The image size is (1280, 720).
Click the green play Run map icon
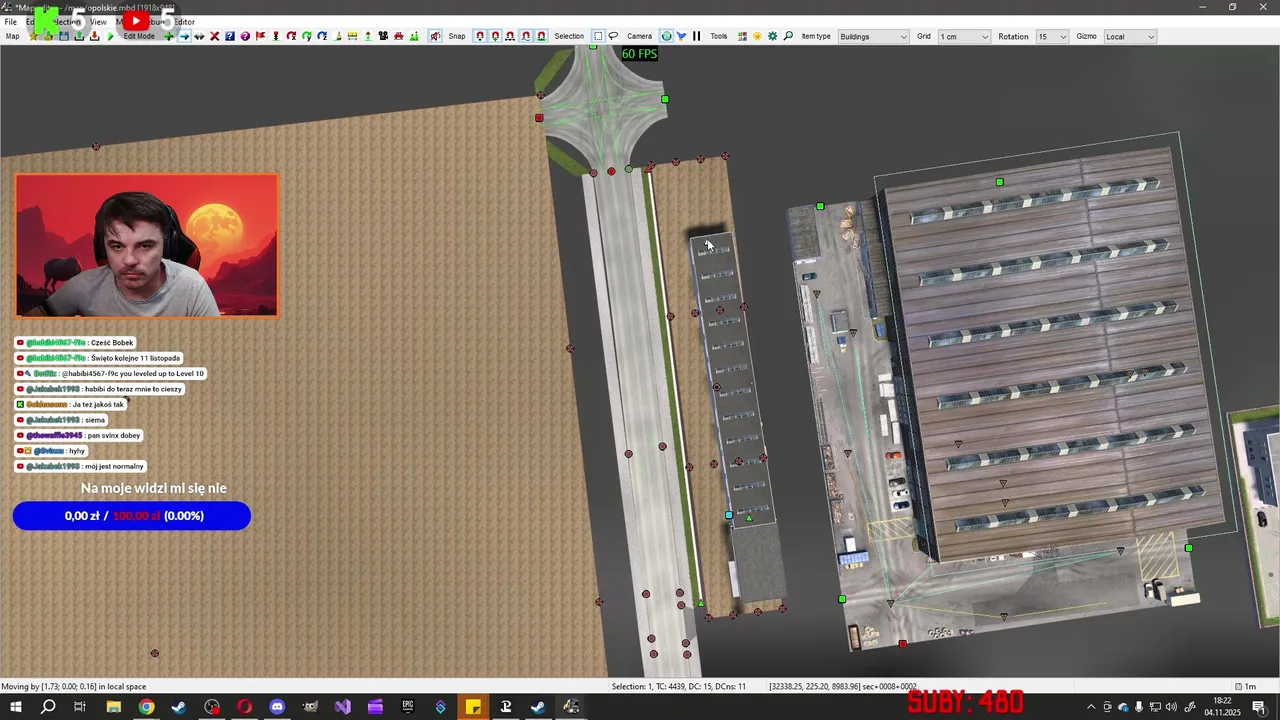(x=110, y=36)
